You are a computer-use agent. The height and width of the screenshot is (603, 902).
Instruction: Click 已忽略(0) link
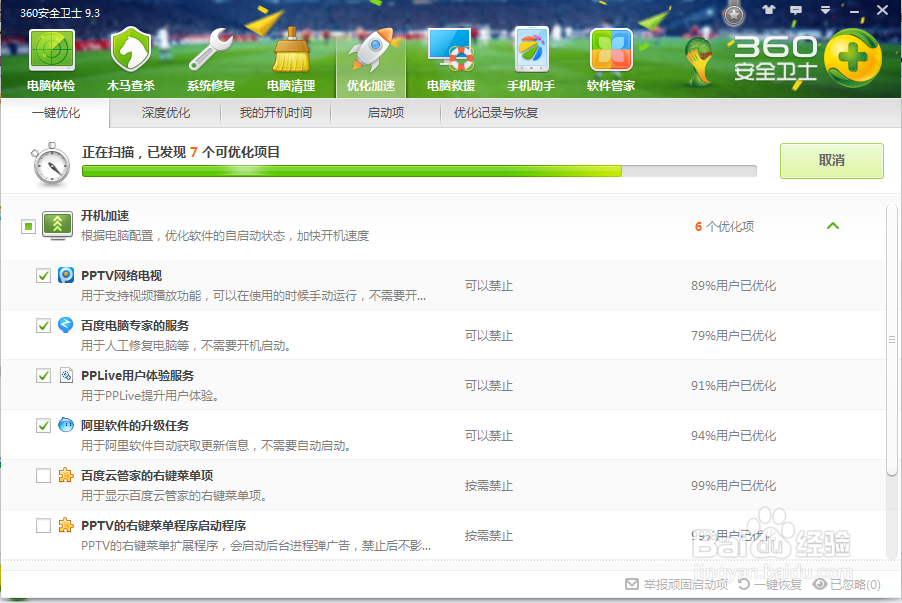click(855, 585)
